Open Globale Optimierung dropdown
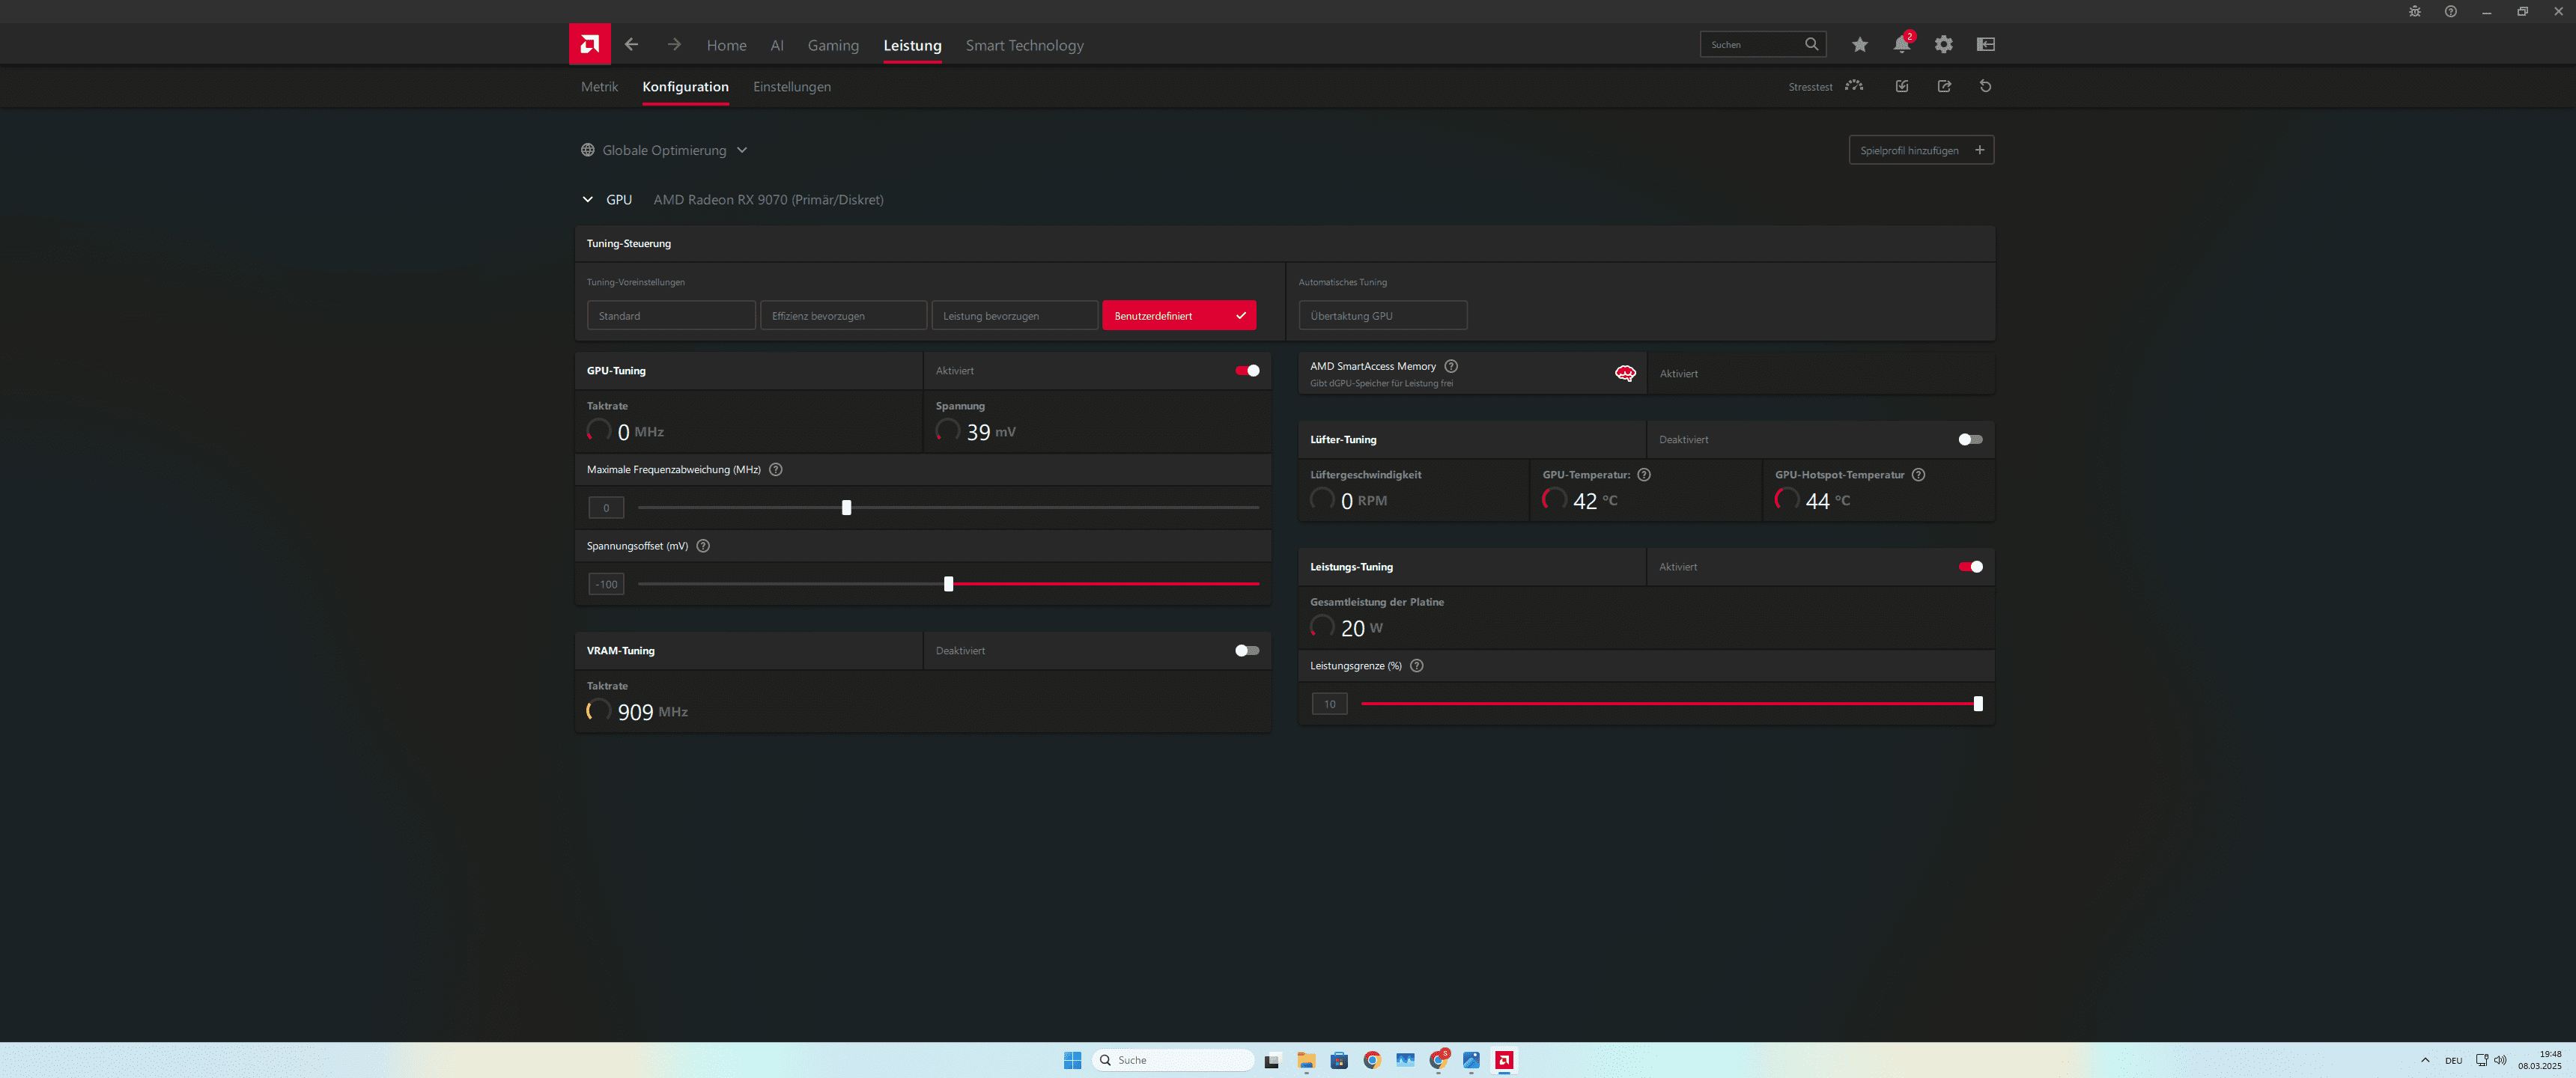 click(664, 150)
